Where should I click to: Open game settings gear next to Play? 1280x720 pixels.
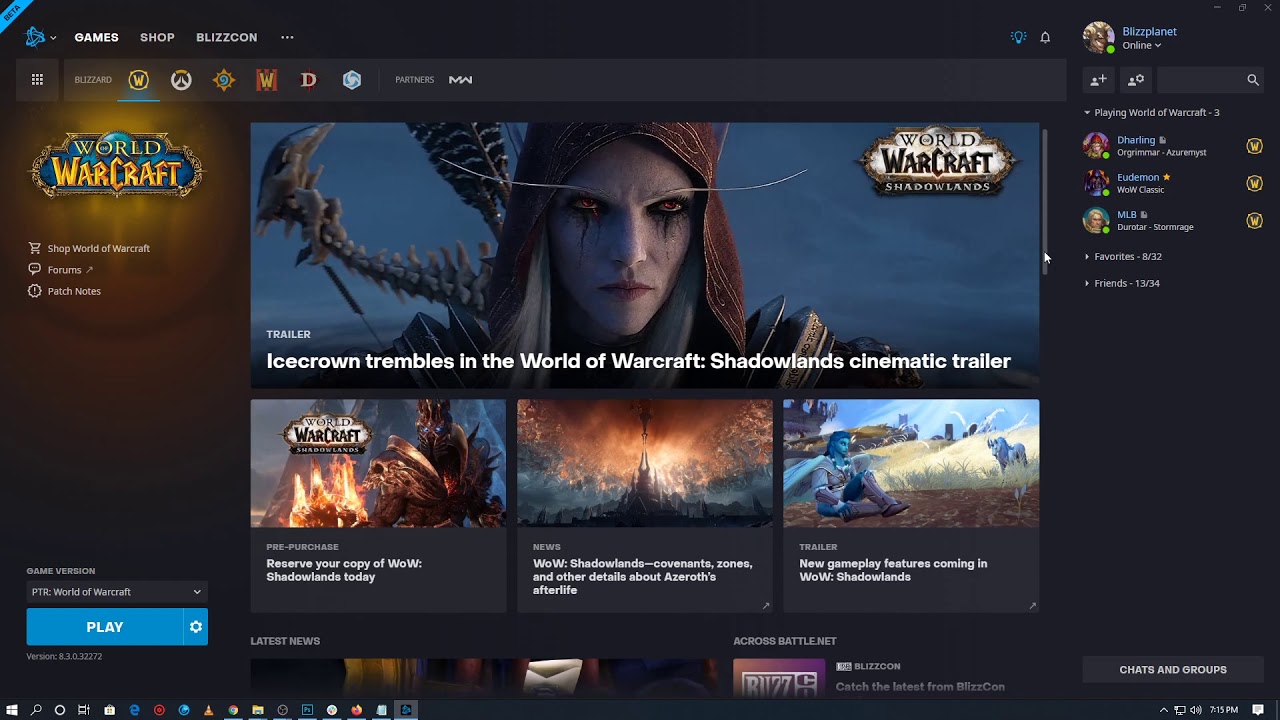[x=196, y=627]
